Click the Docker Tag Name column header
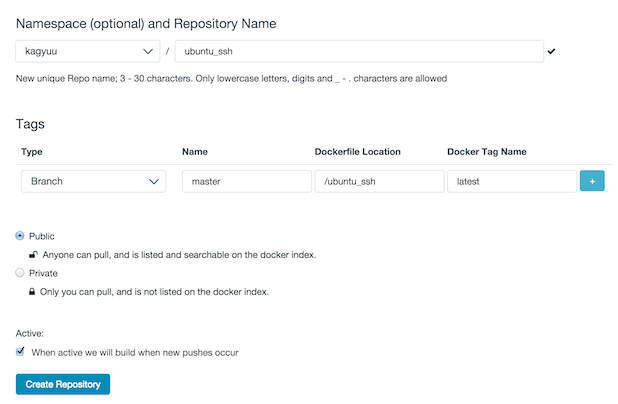The height and width of the screenshot is (404, 618). click(x=487, y=152)
